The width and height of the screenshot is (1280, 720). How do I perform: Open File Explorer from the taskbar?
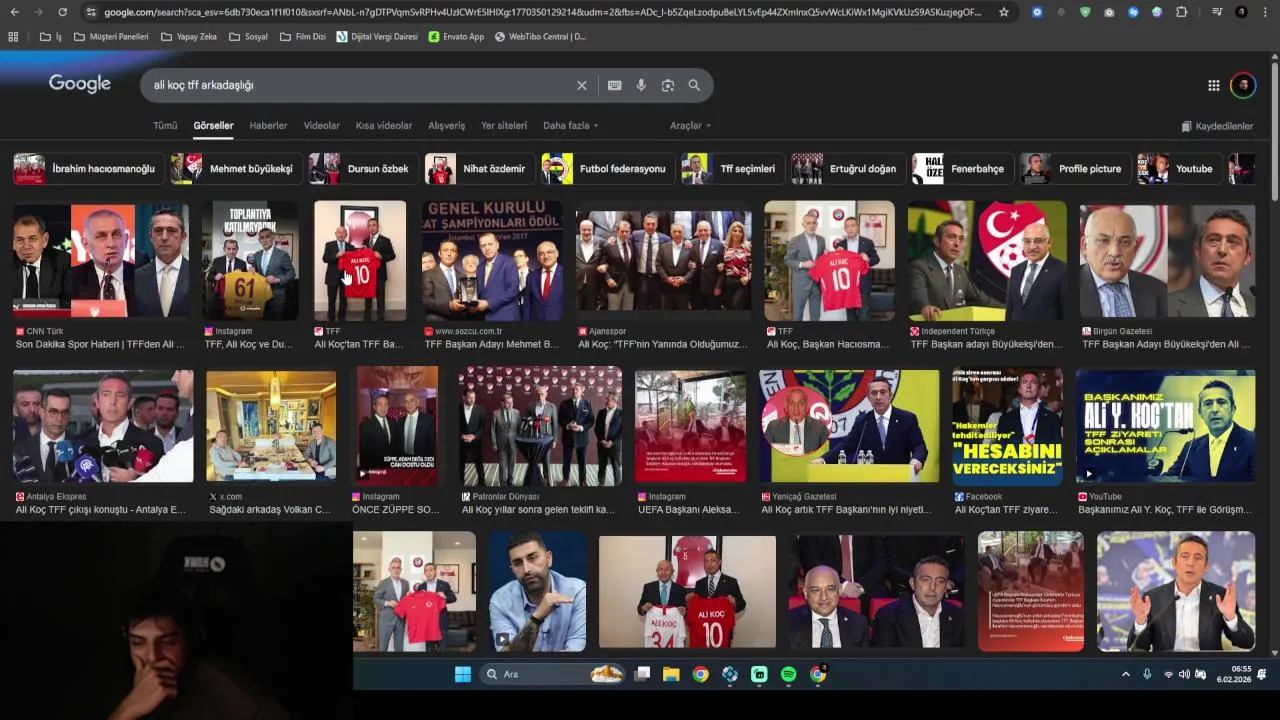[x=671, y=674]
